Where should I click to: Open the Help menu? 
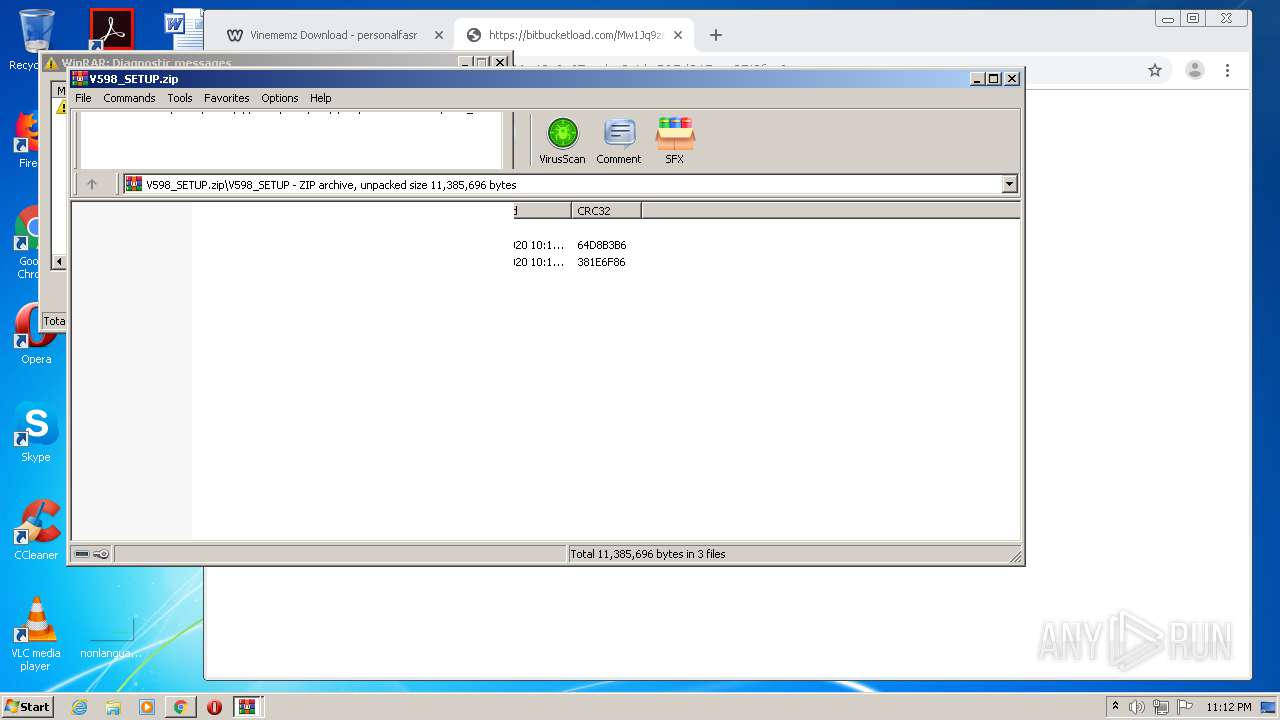(321, 98)
